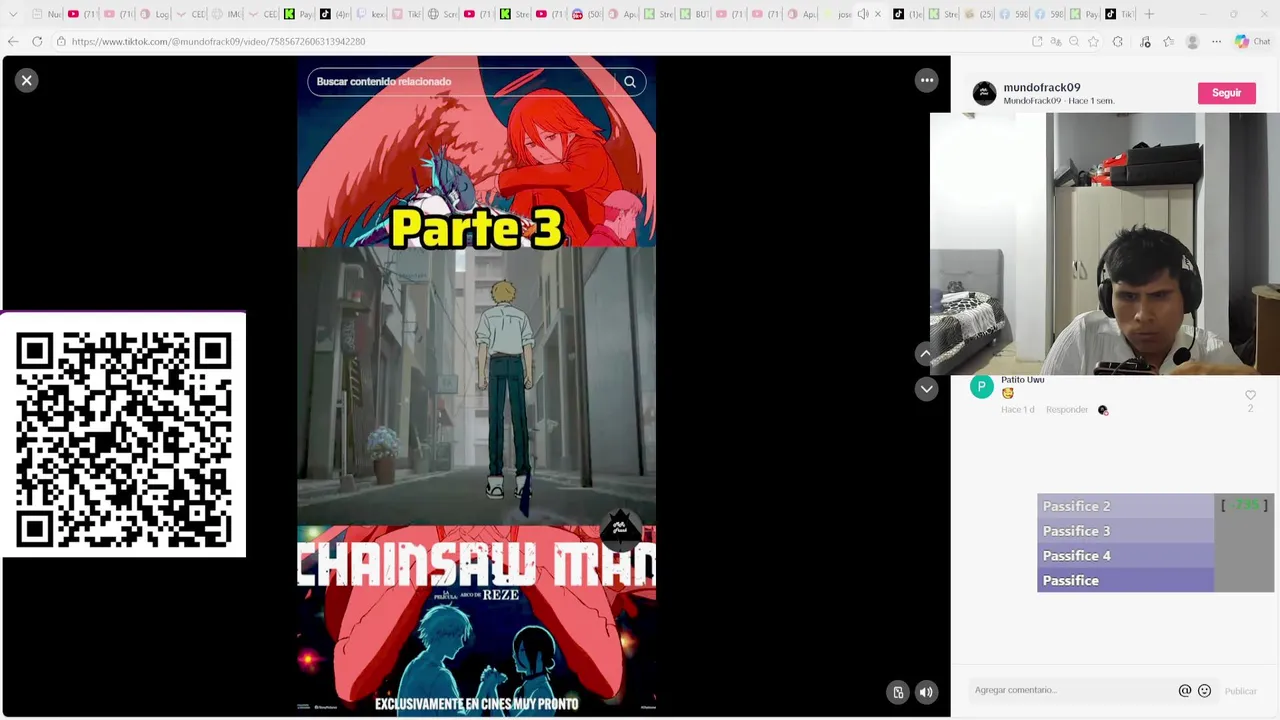
Task: Bookmark this page with the star icon
Action: [x=1093, y=42]
